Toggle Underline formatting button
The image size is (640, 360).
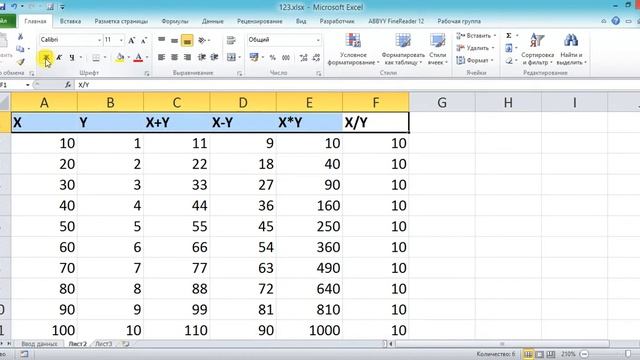[72, 58]
